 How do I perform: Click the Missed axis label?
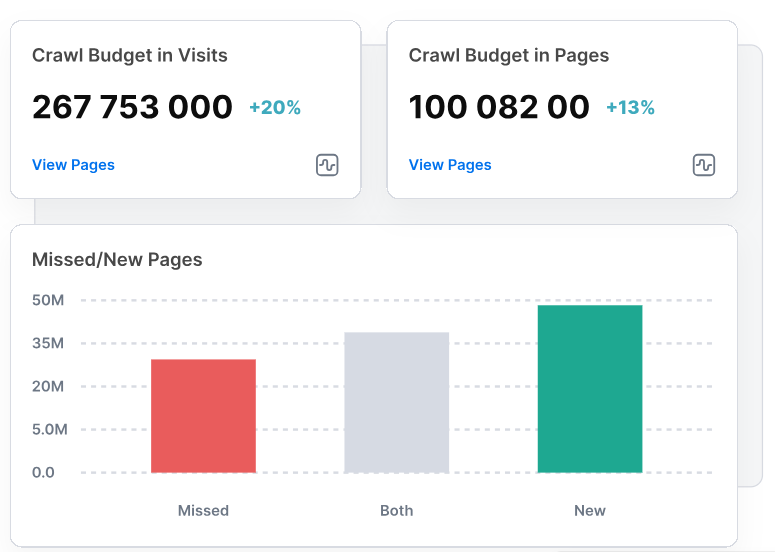[x=203, y=510]
